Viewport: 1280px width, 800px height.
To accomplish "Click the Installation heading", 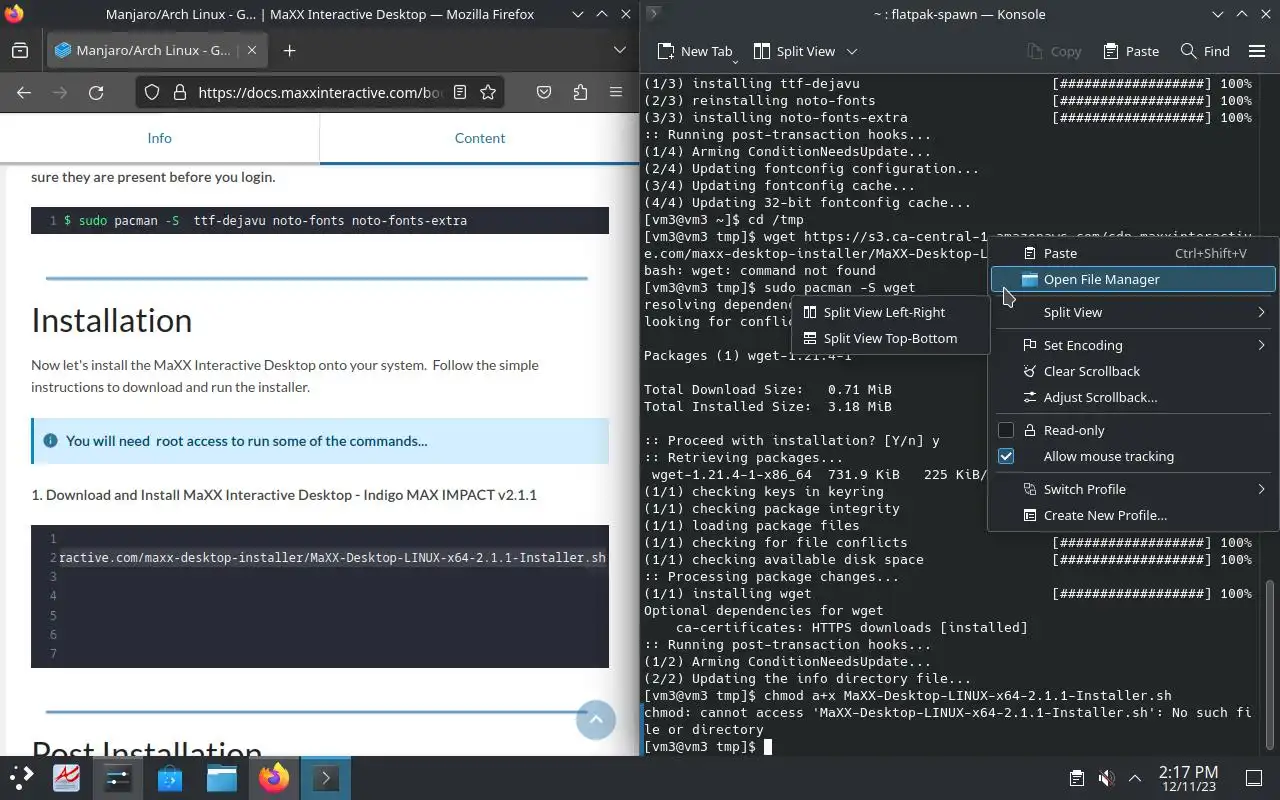I will (x=112, y=320).
